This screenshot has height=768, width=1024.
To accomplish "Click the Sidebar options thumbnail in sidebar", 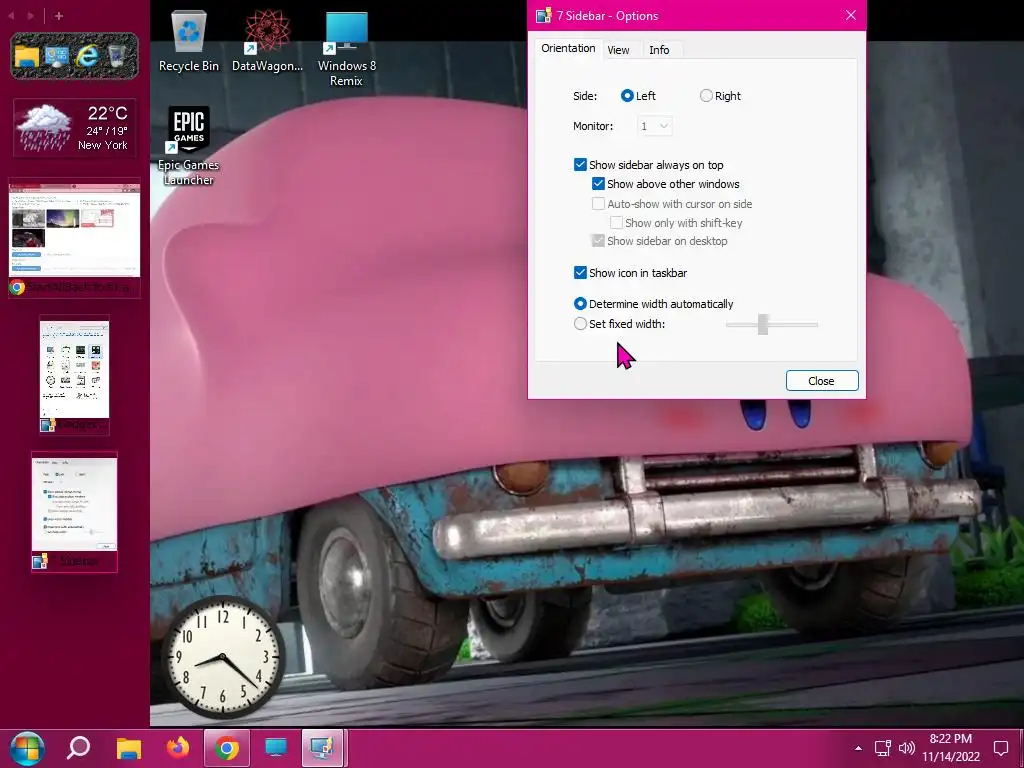I will coord(74,512).
